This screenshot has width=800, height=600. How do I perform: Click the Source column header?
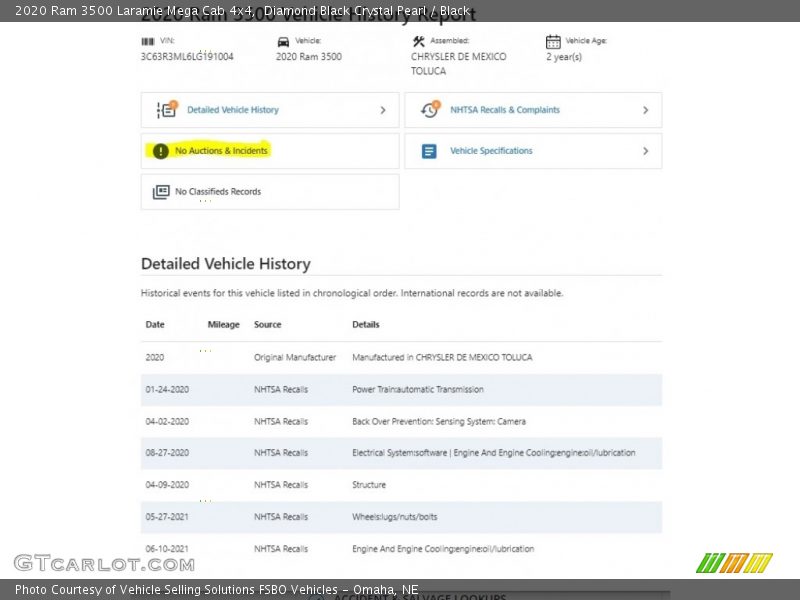[x=267, y=325]
